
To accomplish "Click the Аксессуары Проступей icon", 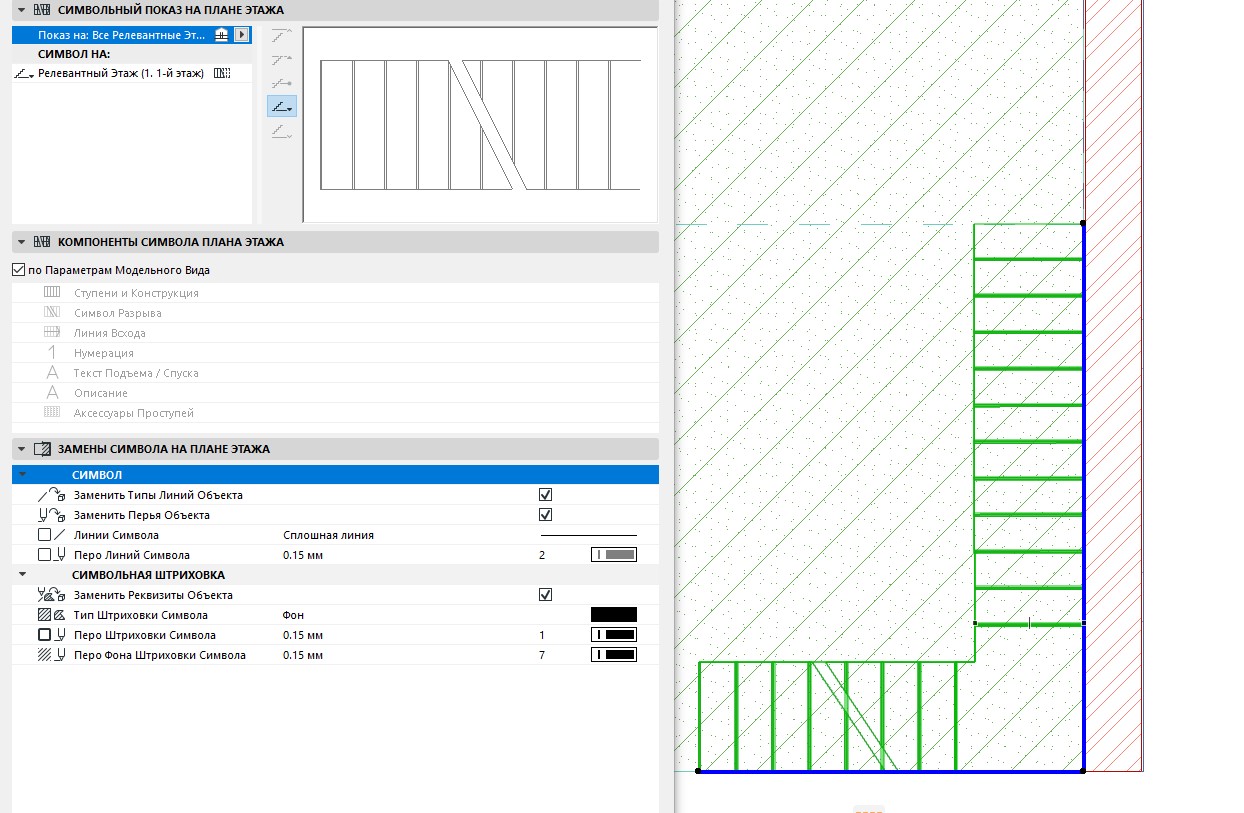I will tap(52, 413).
